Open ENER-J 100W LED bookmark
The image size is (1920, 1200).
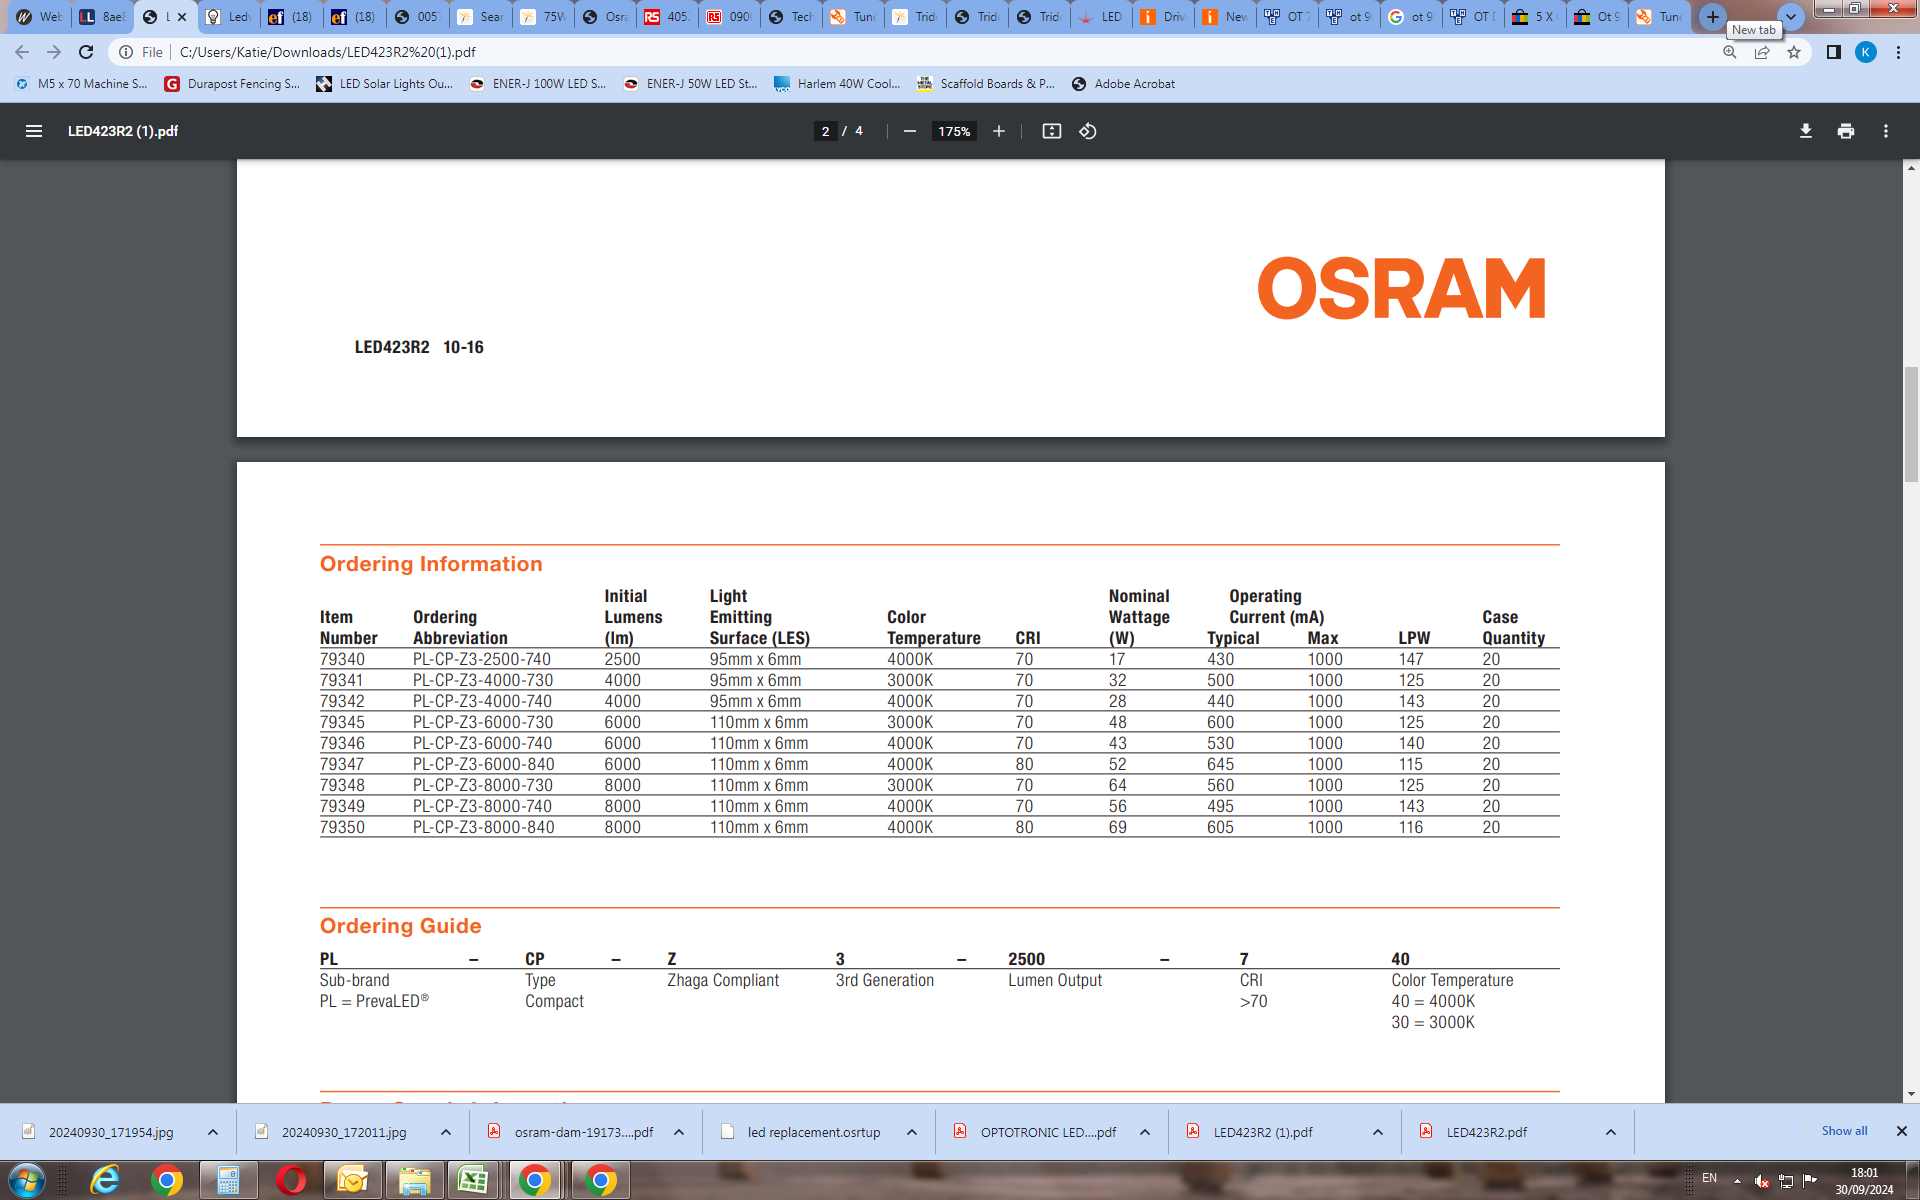[x=538, y=84]
